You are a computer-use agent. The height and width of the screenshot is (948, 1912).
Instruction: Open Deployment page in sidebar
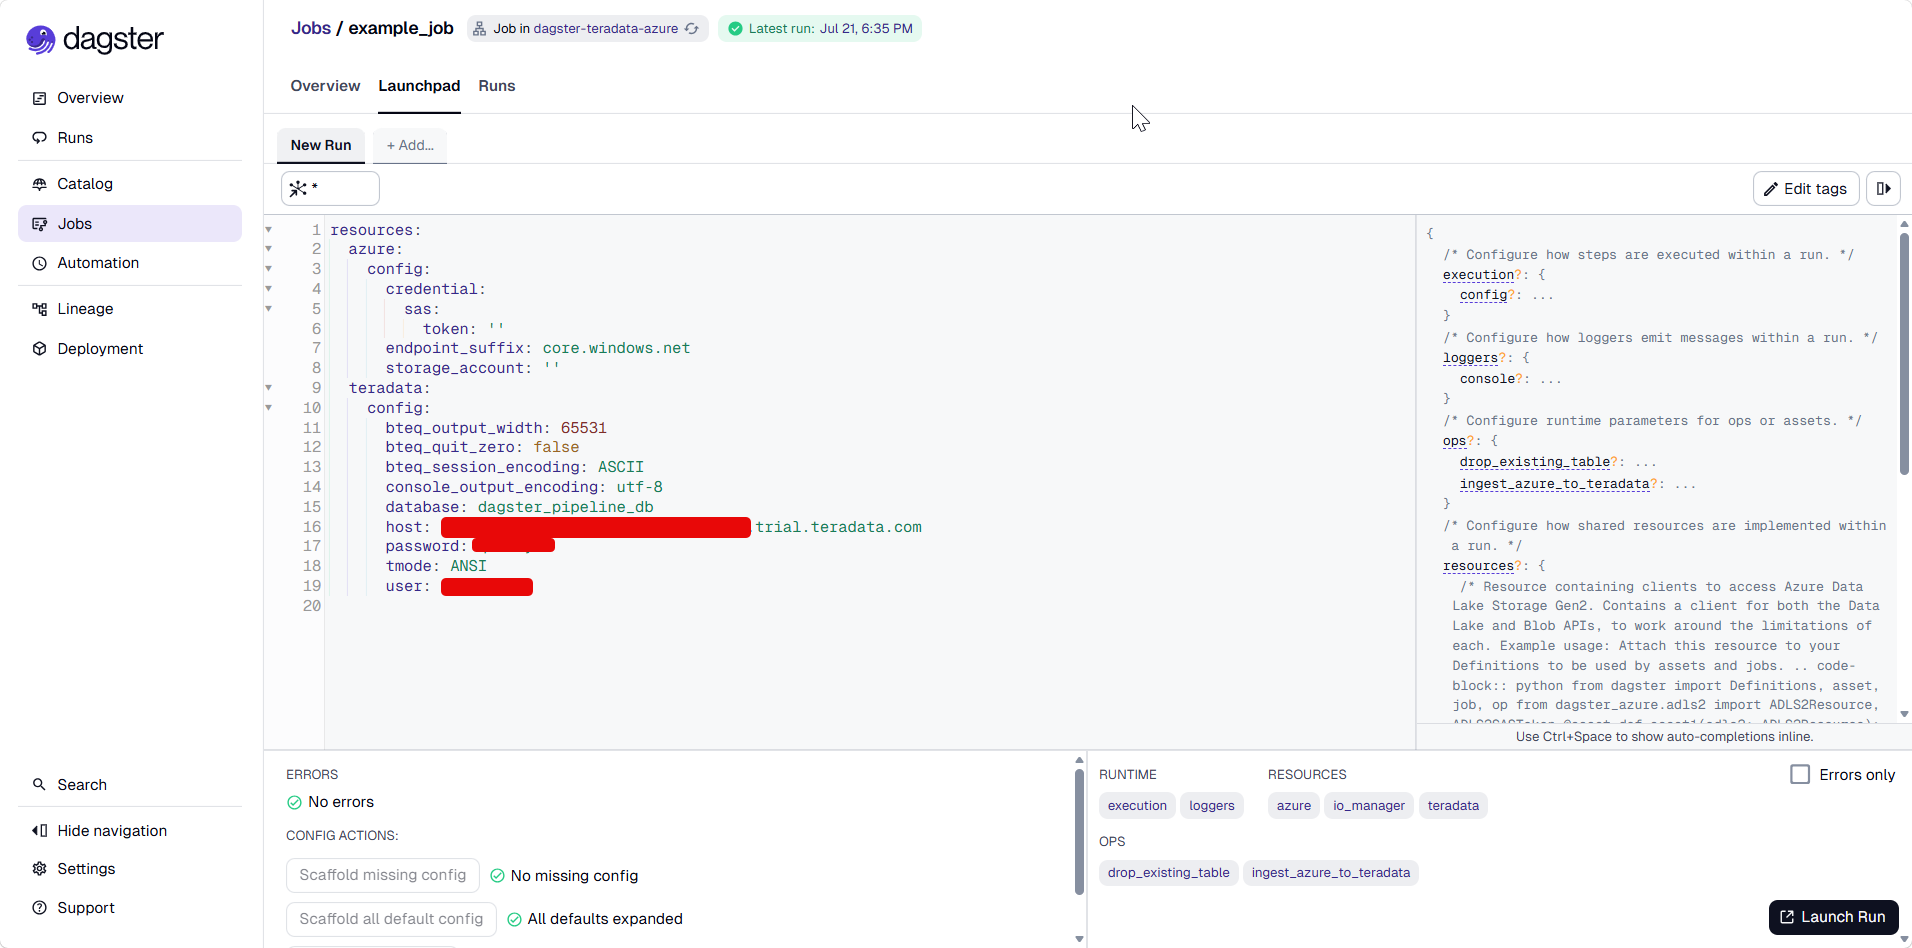tap(130, 349)
